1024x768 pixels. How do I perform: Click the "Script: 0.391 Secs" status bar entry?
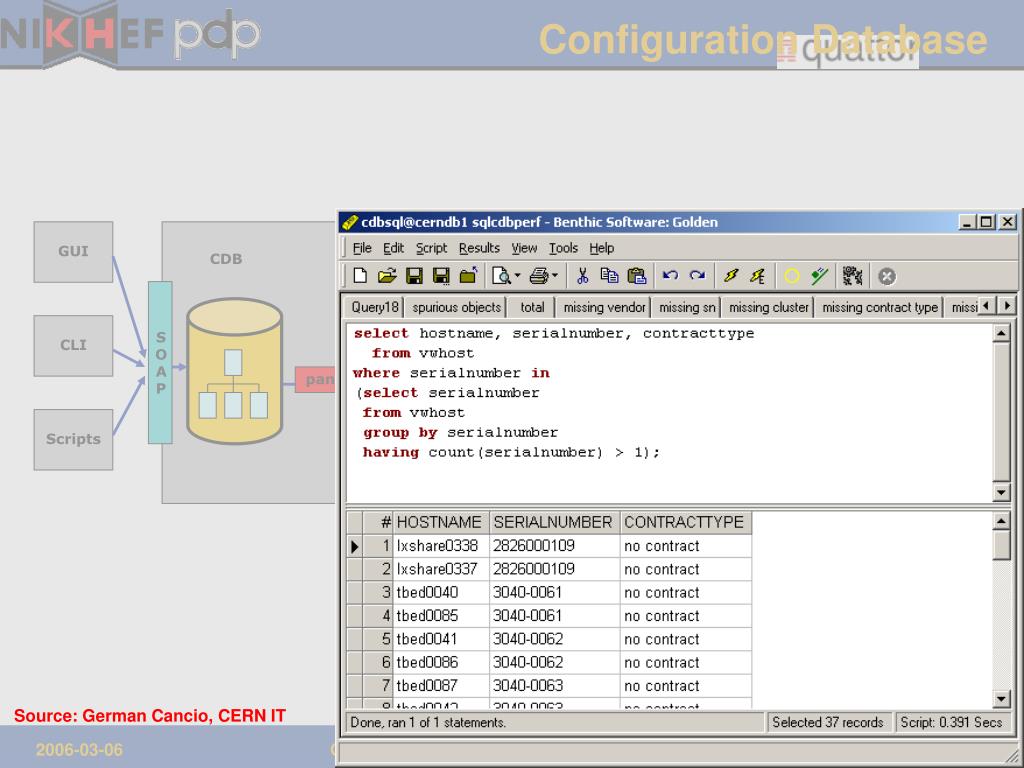coord(951,722)
